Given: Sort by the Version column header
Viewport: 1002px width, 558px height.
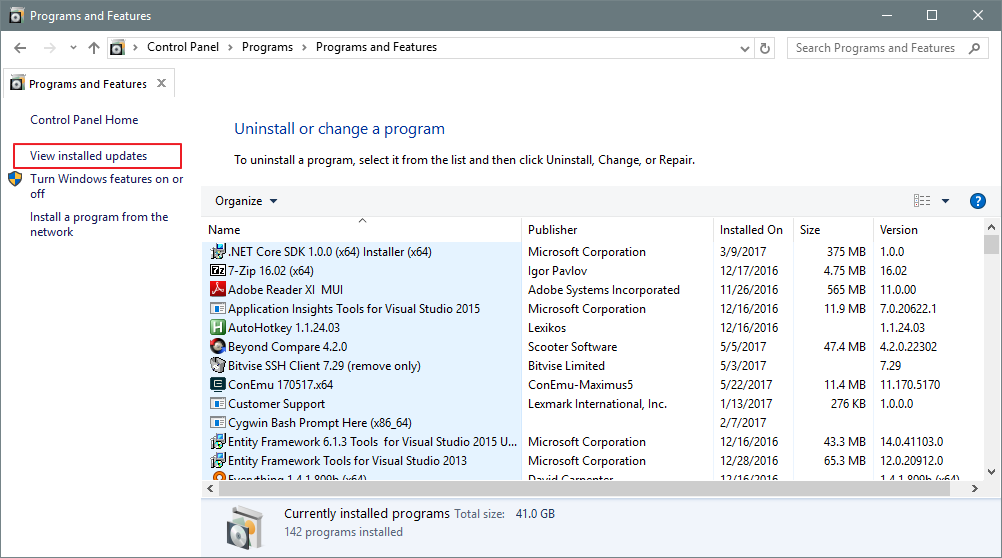Looking at the screenshot, I should click(x=928, y=229).
